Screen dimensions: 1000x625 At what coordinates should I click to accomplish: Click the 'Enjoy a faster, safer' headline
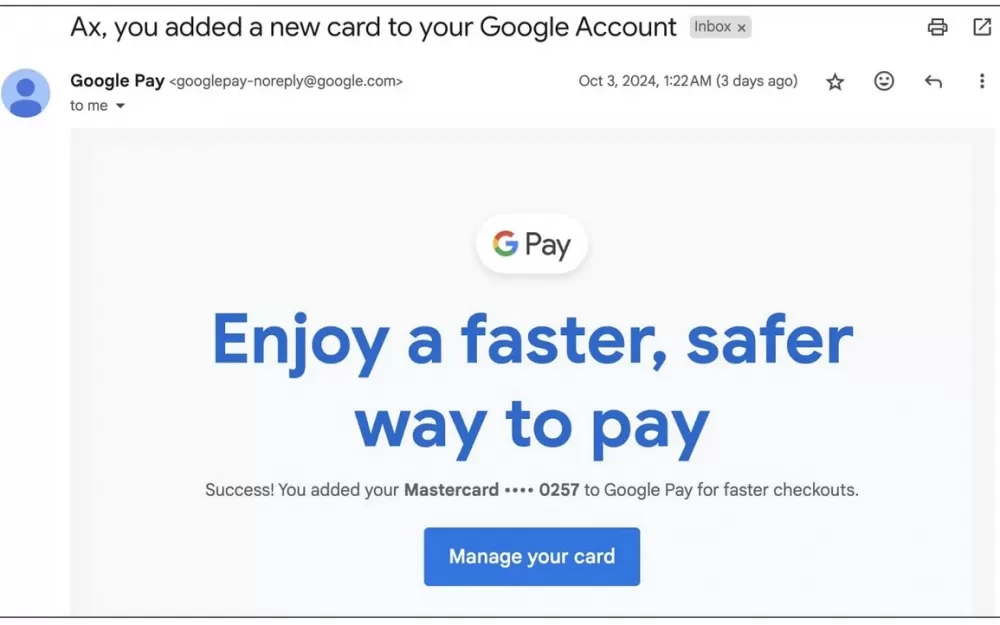(533, 341)
